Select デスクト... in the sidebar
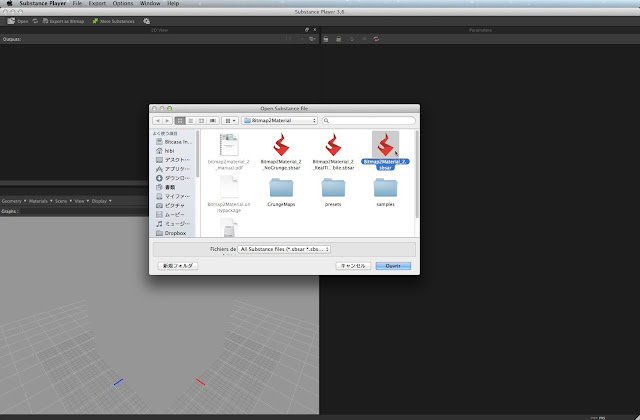Screen dimensions: 640x420 (x=173, y=160)
